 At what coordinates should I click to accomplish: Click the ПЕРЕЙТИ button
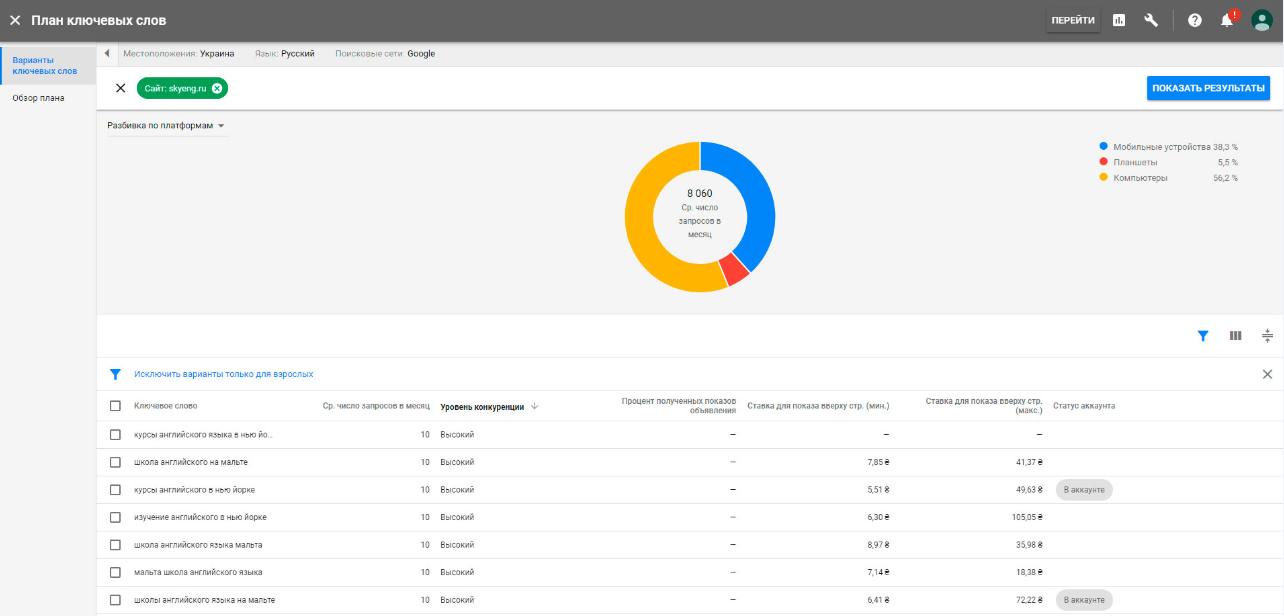[1073, 20]
